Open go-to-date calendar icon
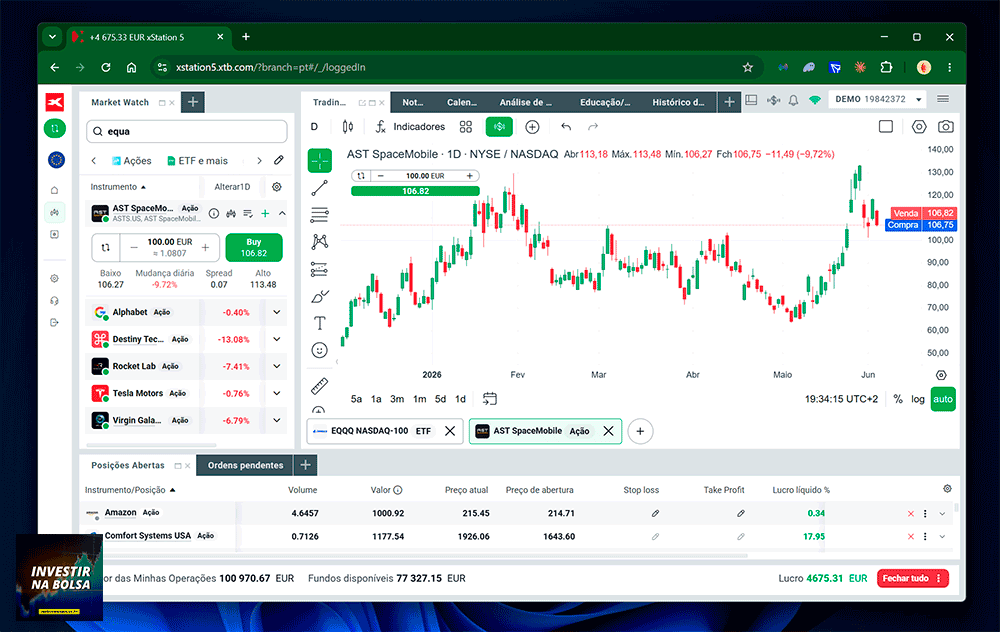The image size is (1000, 632). click(x=490, y=399)
